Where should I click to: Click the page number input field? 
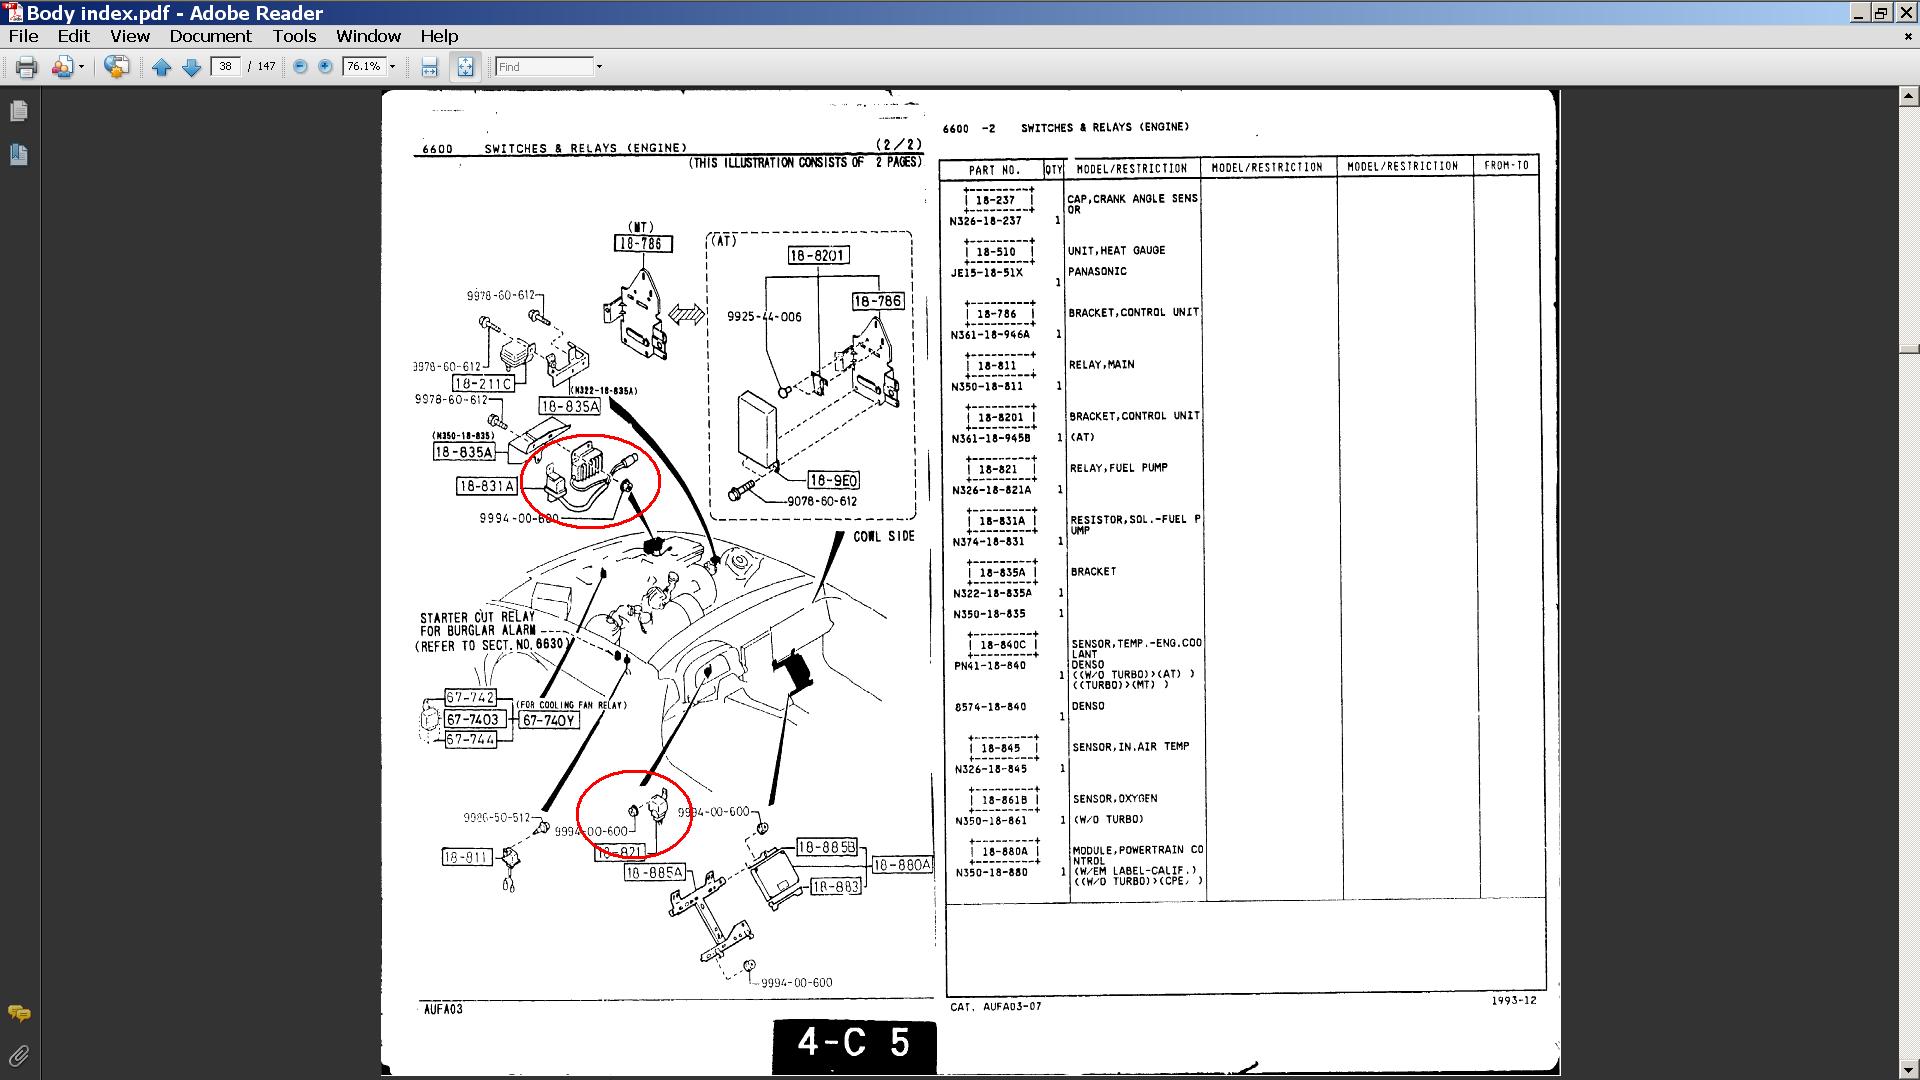point(226,67)
